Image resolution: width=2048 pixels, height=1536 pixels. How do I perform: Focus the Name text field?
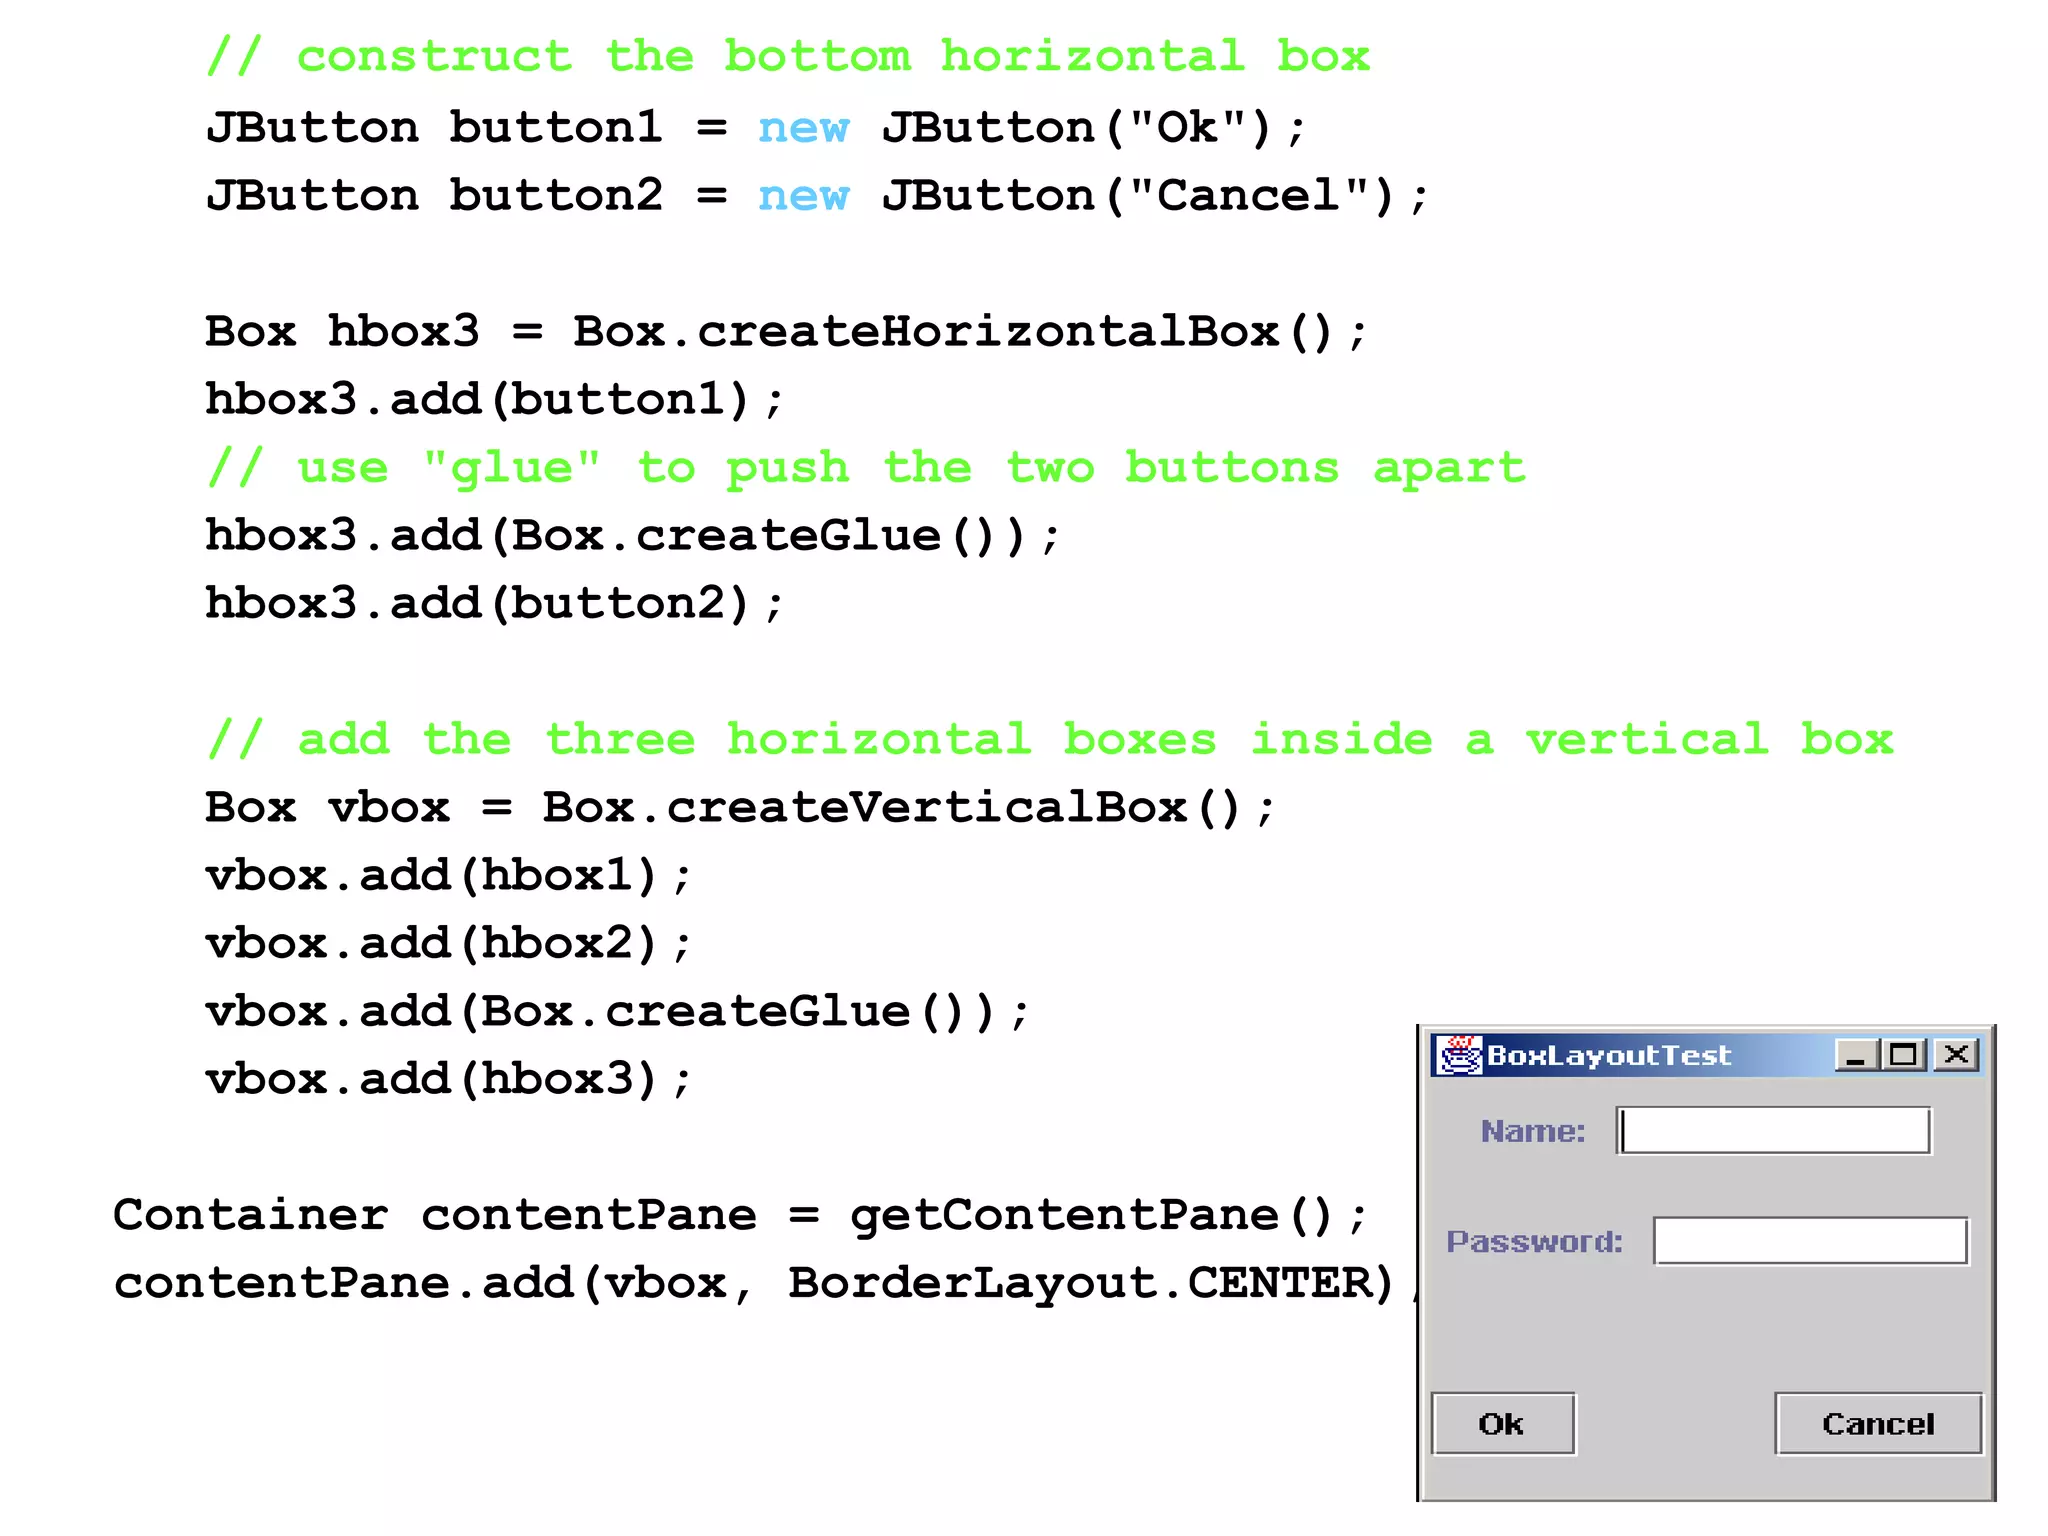1774,1131
